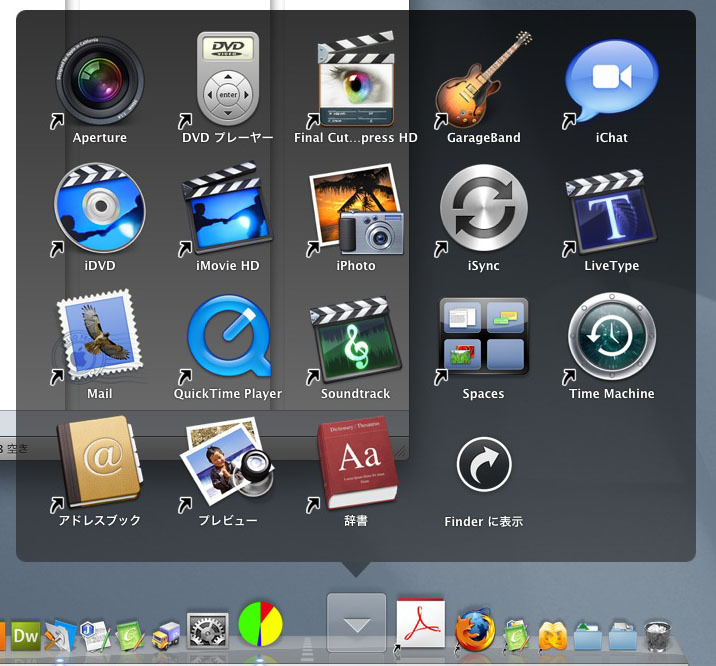Launch QuickTime Player
The image size is (716, 666).
228,336
